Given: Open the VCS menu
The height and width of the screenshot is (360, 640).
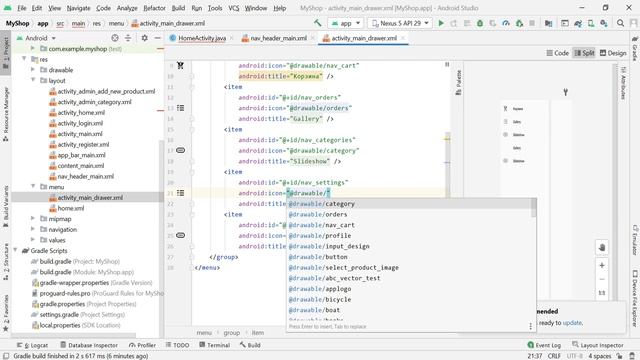Looking at the screenshot, I should pyautogui.click(x=234, y=8).
